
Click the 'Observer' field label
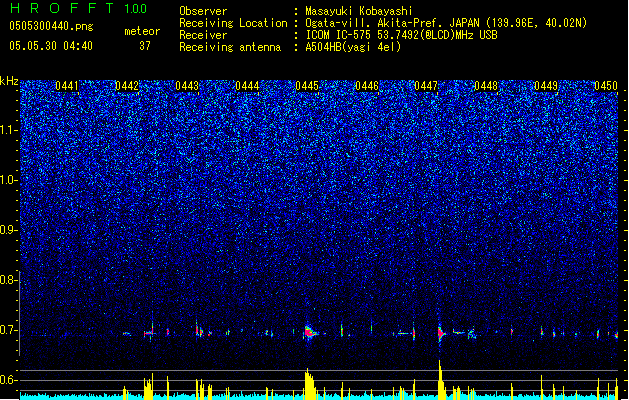203,11
